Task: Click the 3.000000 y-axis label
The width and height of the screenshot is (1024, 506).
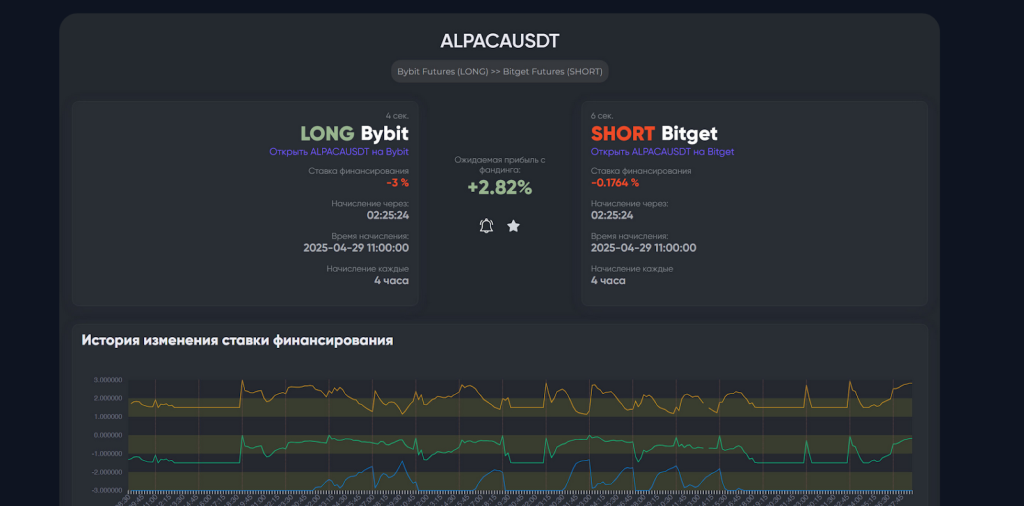Action: point(108,379)
